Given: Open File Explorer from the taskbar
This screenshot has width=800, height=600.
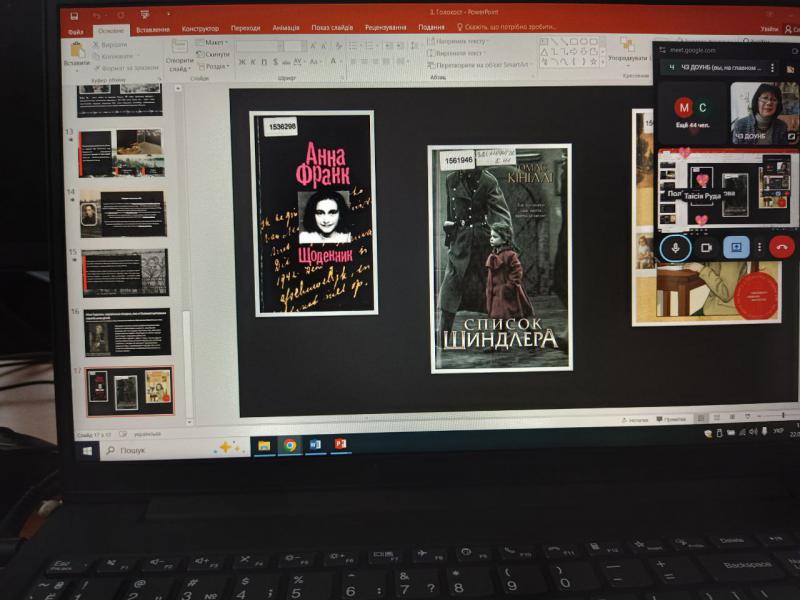Looking at the screenshot, I should pyautogui.click(x=264, y=446).
